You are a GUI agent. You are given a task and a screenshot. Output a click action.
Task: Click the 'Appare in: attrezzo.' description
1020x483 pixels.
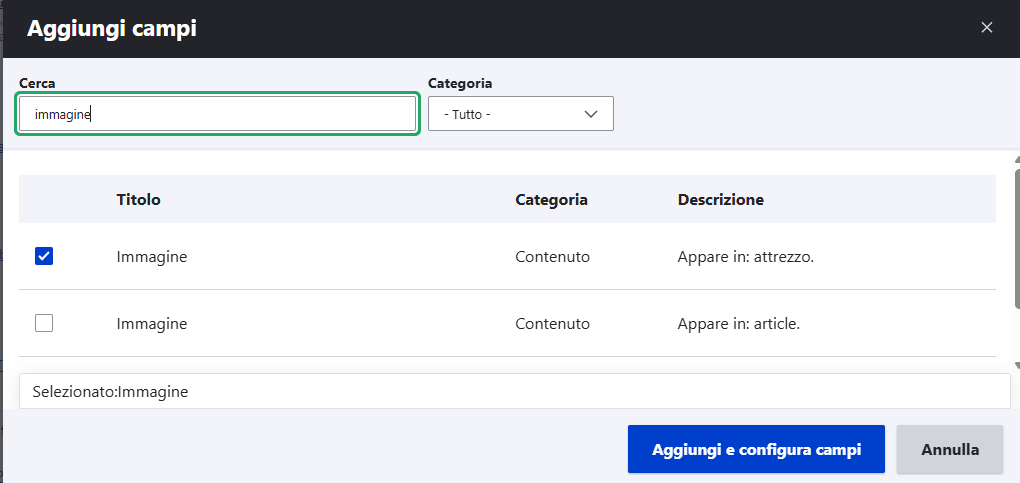point(746,257)
